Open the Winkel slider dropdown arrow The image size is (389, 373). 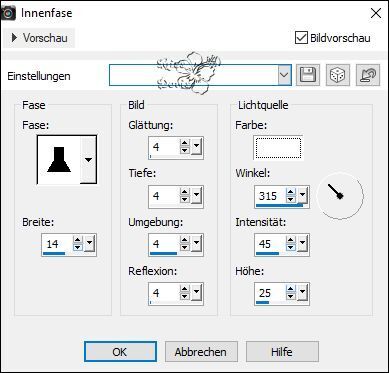[302, 195]
